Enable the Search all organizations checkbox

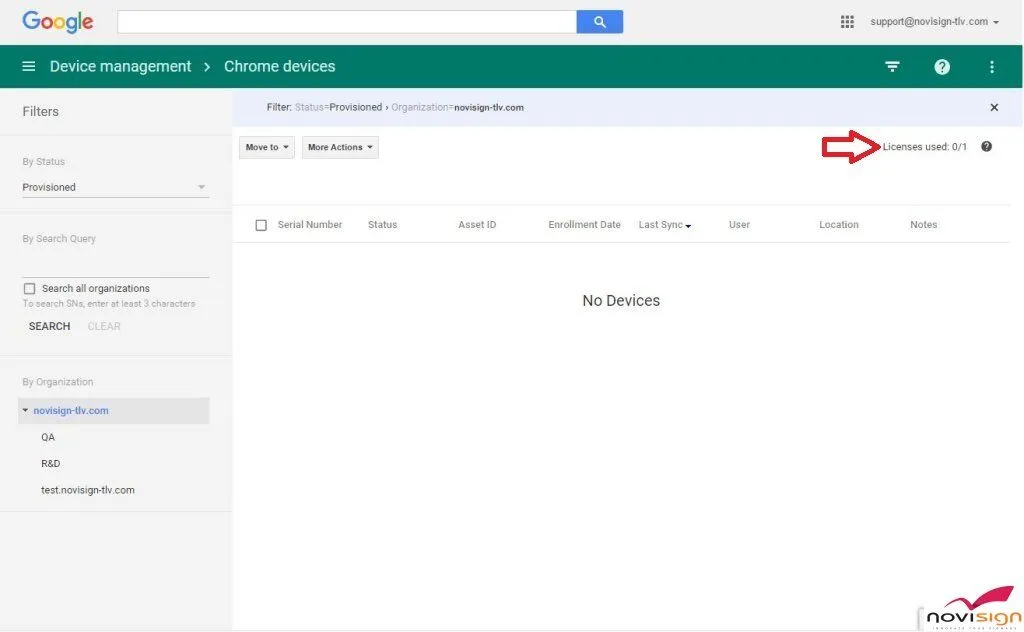coord(29,288)
